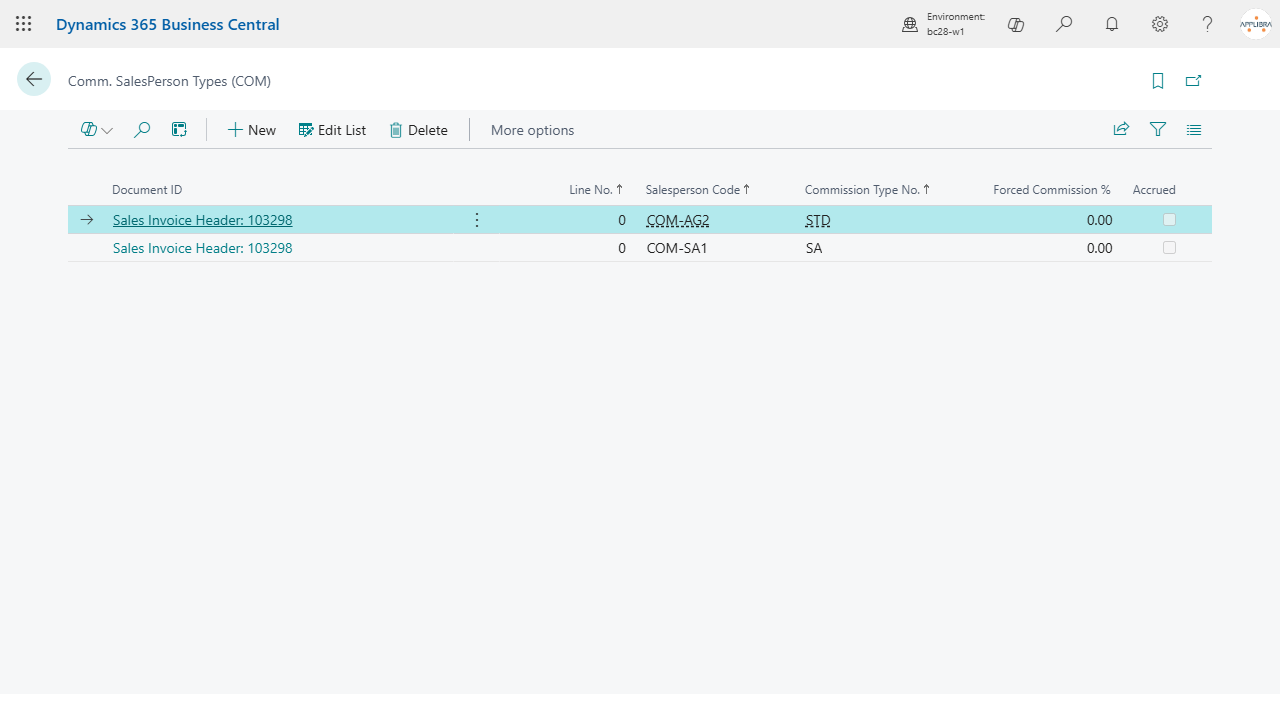
Task: Select the COM-AG2 salesperson code cell
Action: point(678,220)
